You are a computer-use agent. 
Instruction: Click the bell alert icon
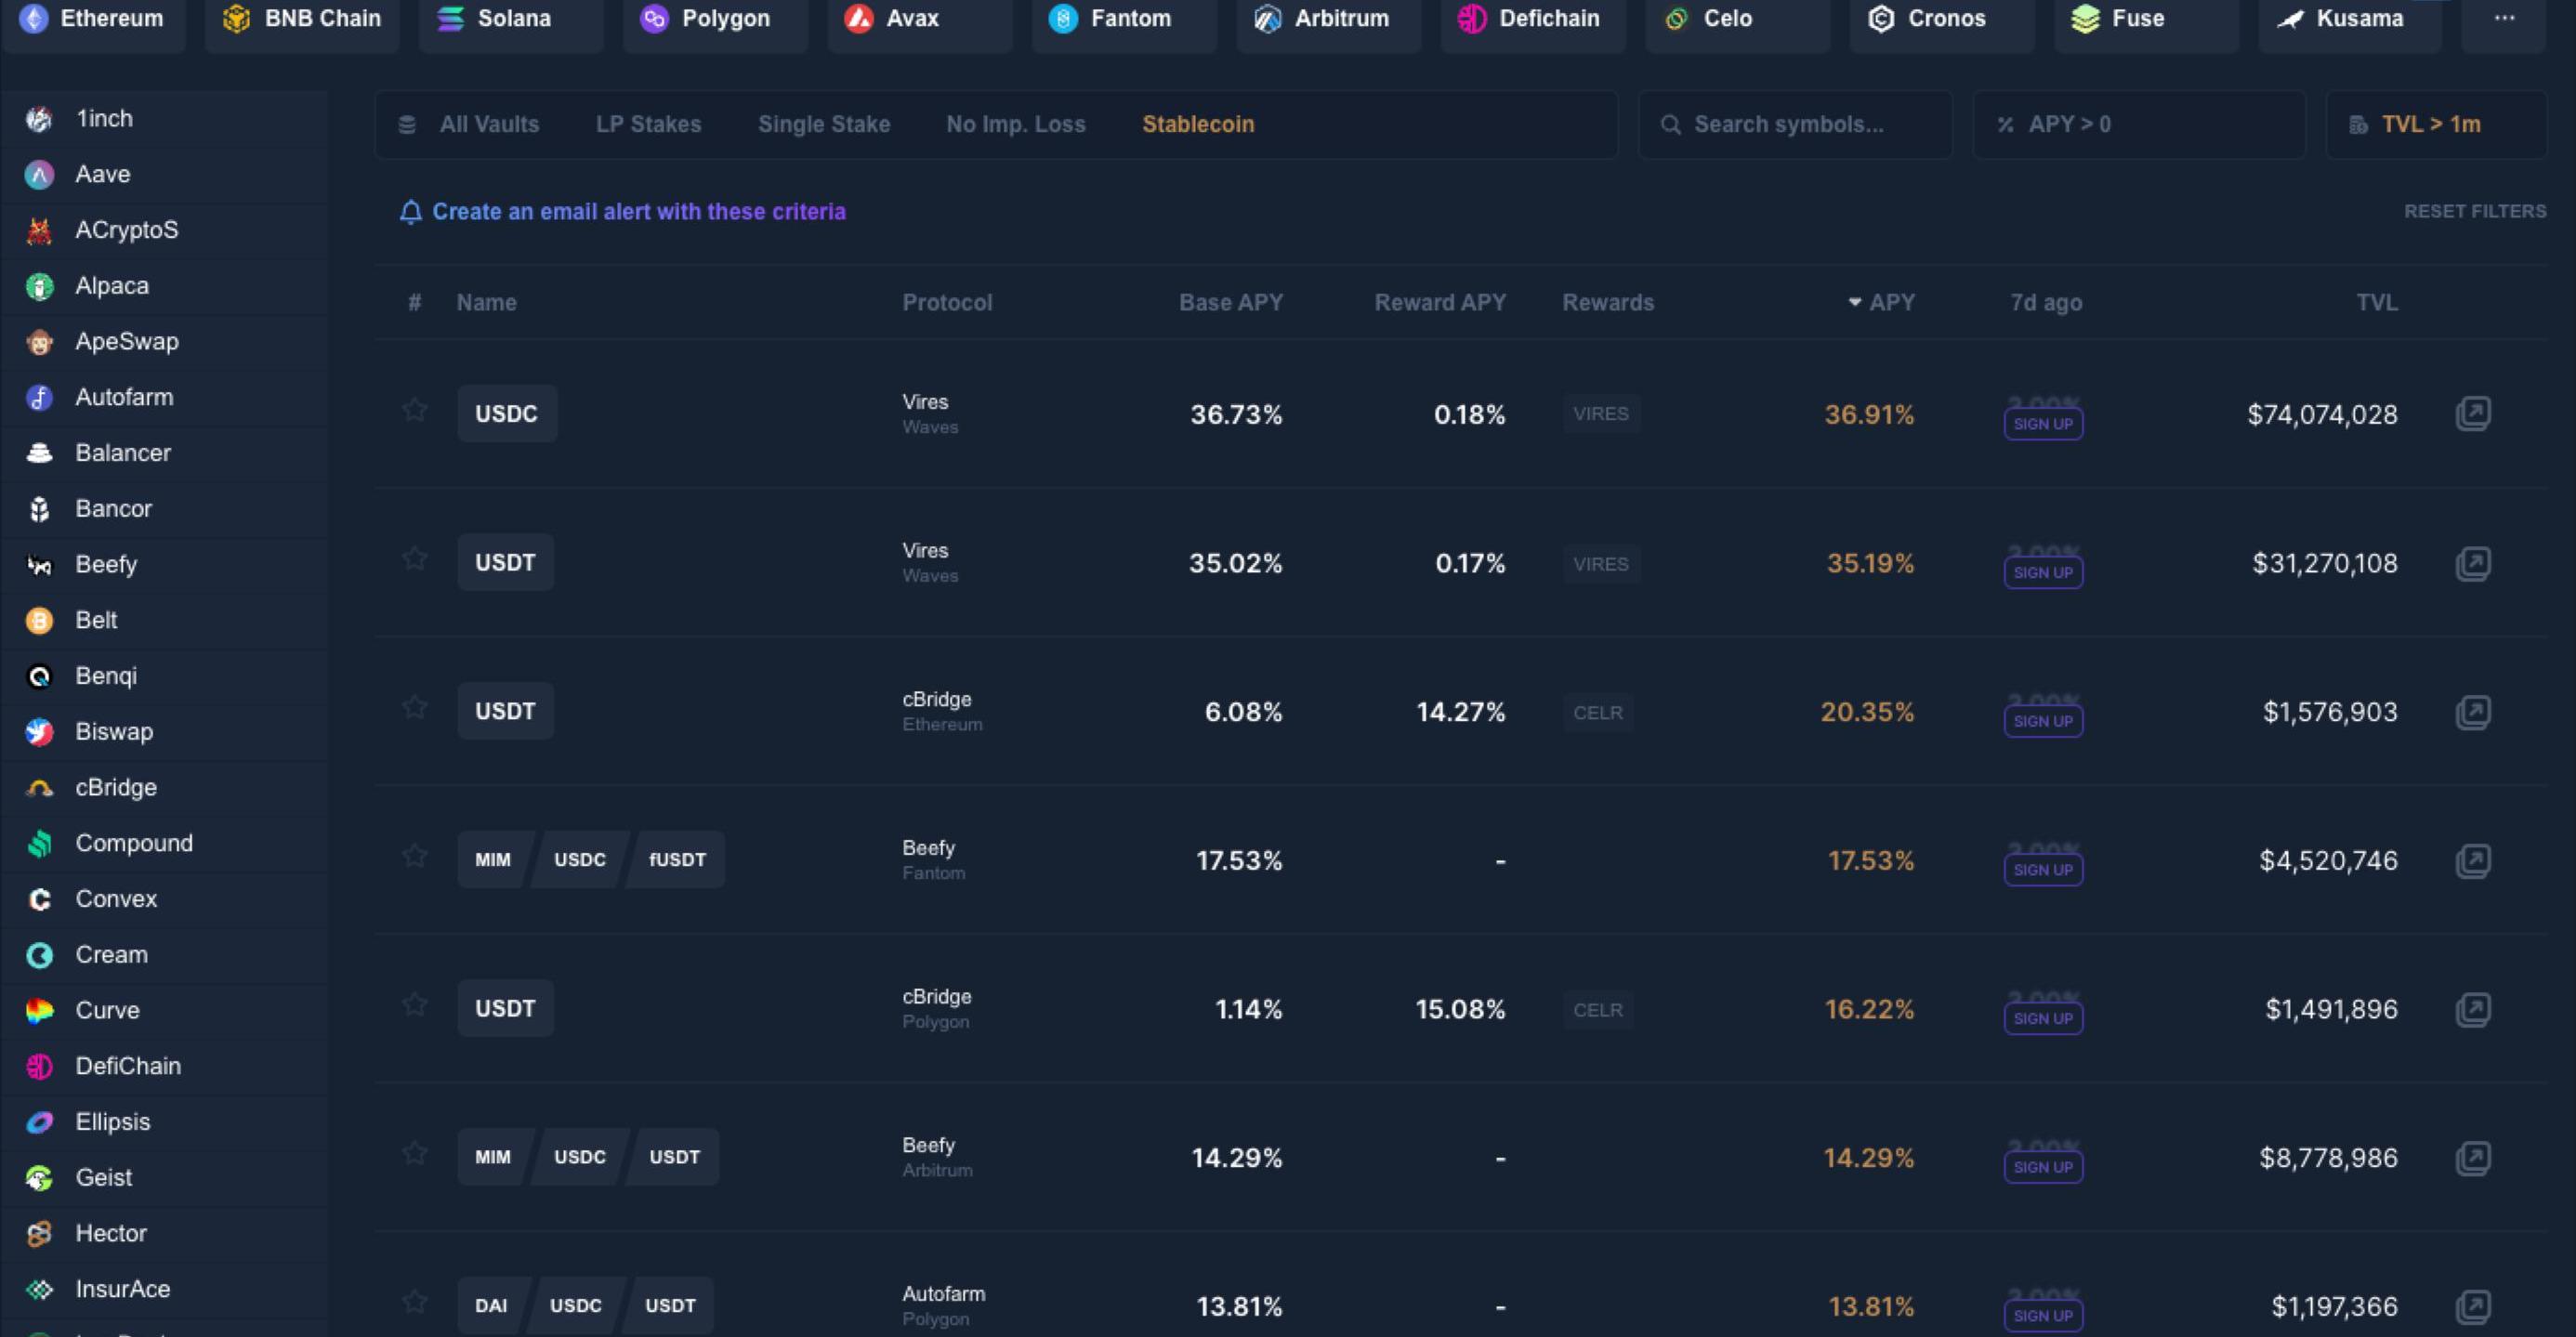pos(410,212)
